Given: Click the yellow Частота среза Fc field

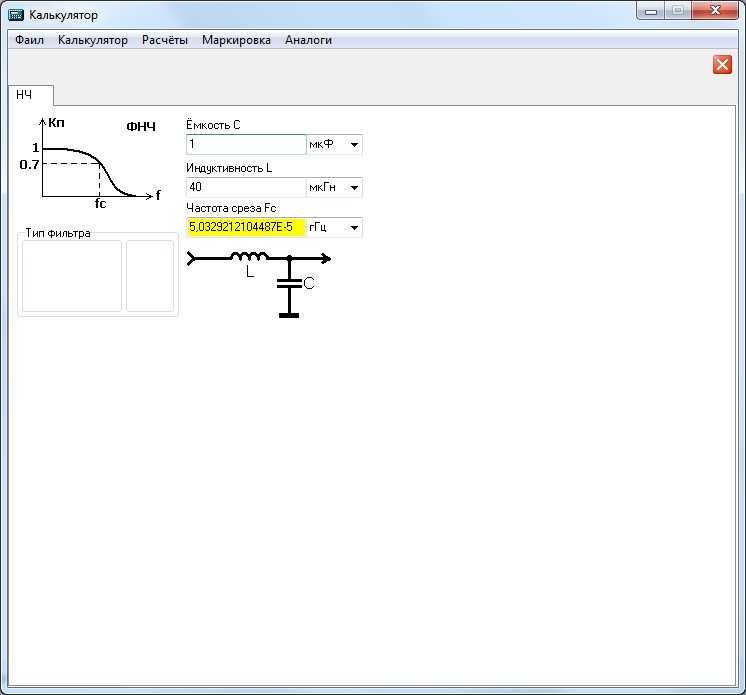Looking at the screenshot, I should 246,228.
